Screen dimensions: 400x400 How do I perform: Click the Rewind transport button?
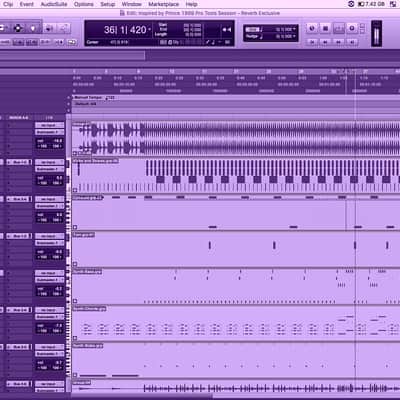click(x=325, y=42)
